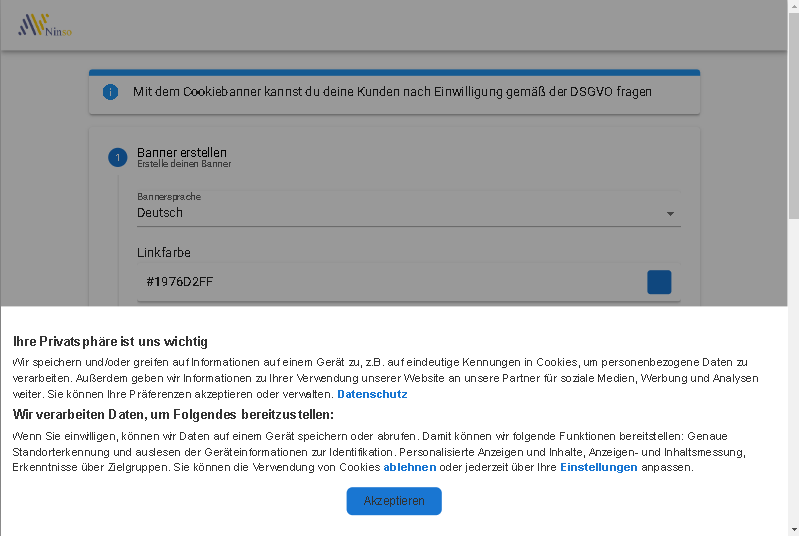Open the blue Linkfarbe color swatch
The width and height of the screenshot is (799, 536).
click(659, 282)
